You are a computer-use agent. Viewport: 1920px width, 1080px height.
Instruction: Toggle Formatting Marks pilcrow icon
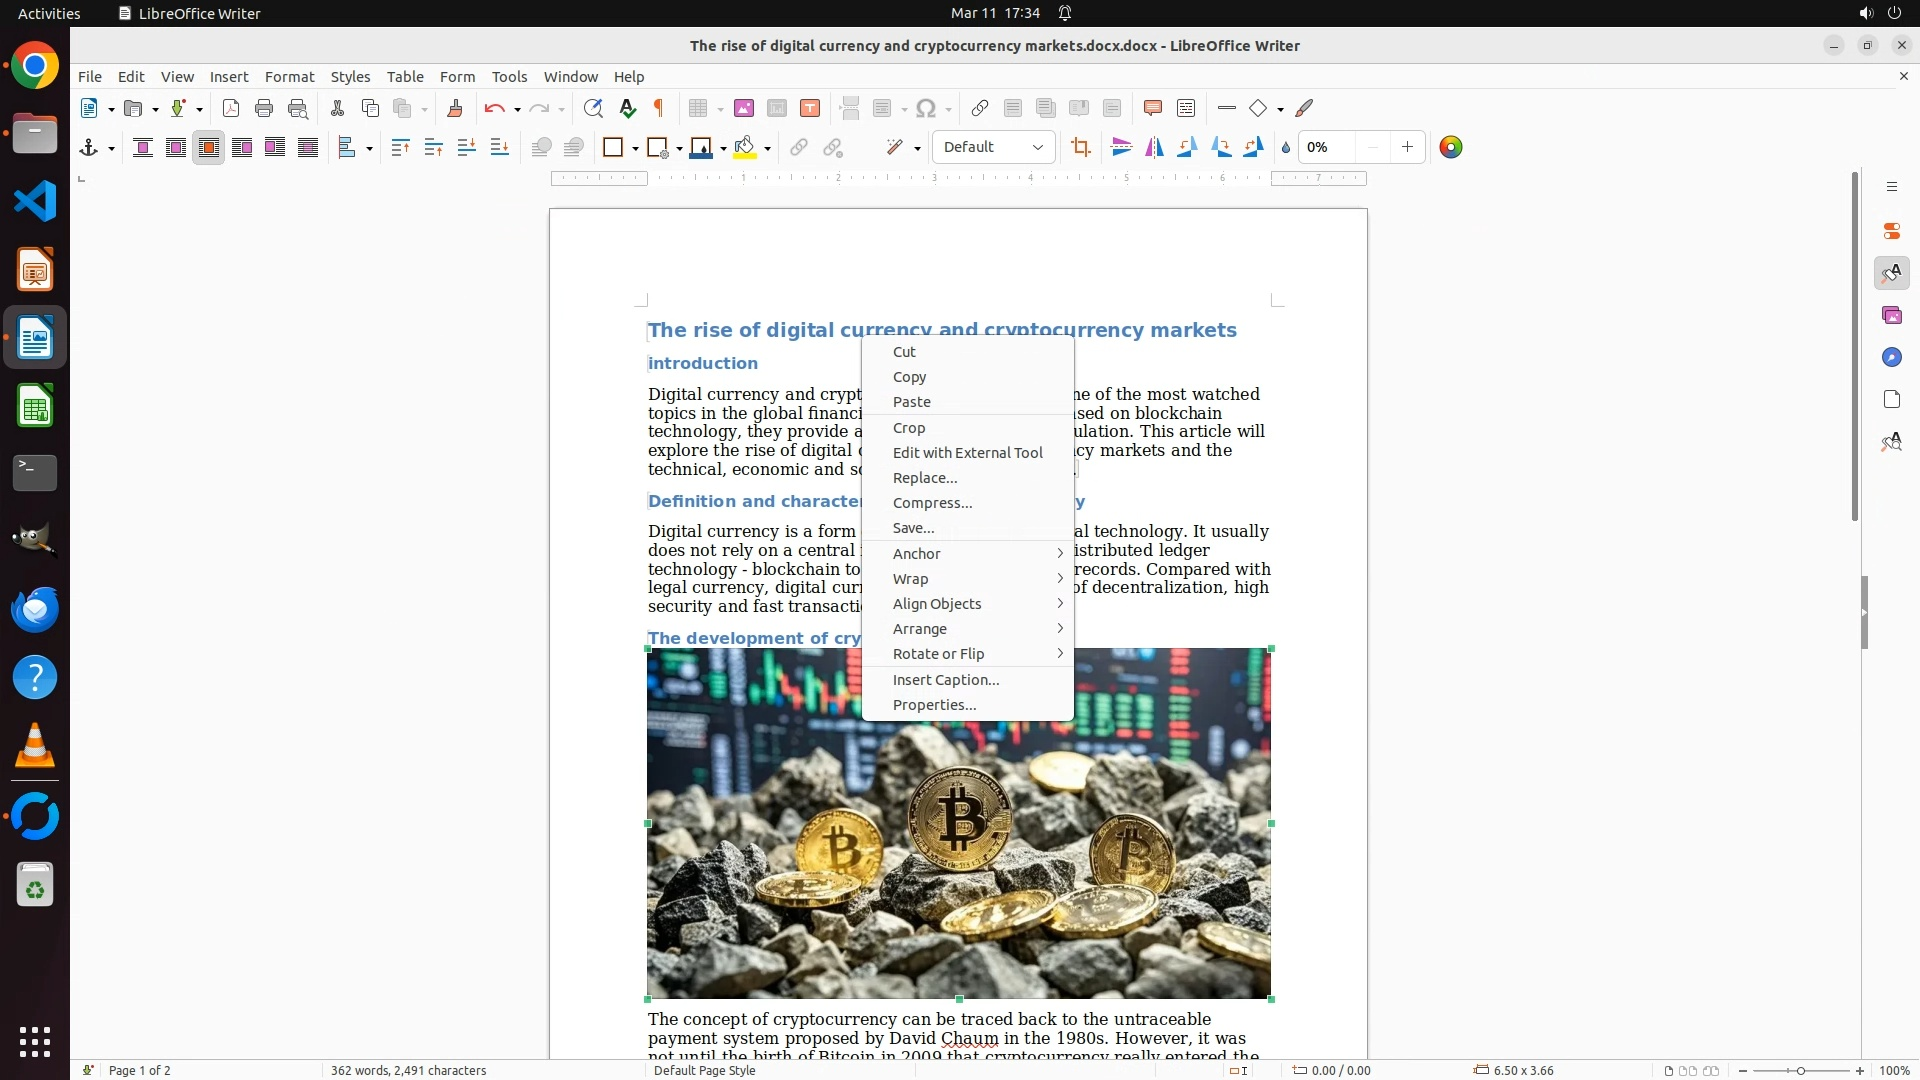[x=659, y=109]
